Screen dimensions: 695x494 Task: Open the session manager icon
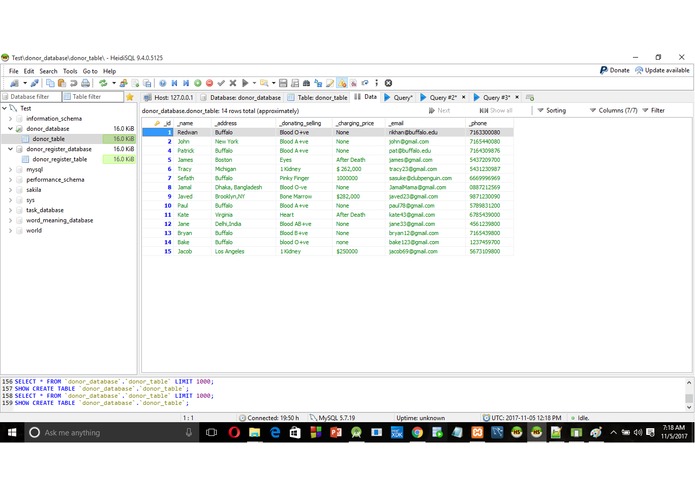point(14,83)
